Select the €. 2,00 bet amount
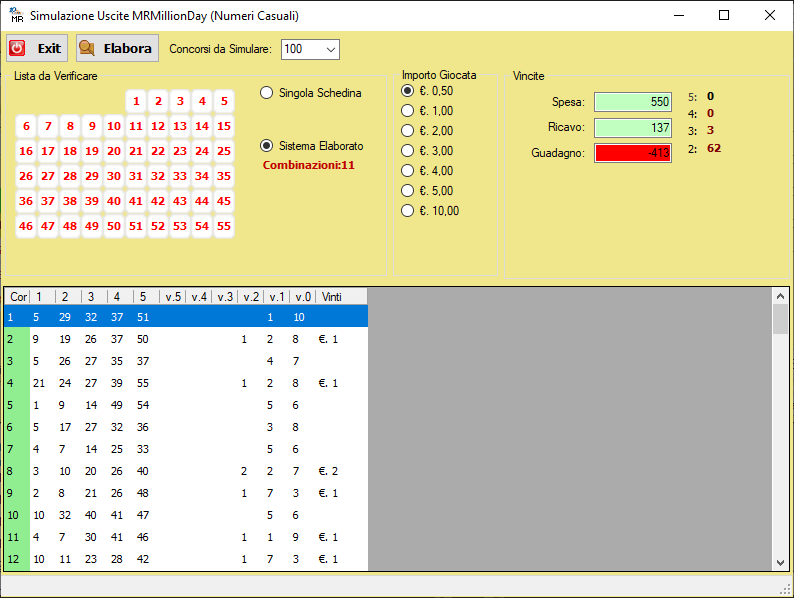This screenshot has width=794, height=598. point(427,131)
